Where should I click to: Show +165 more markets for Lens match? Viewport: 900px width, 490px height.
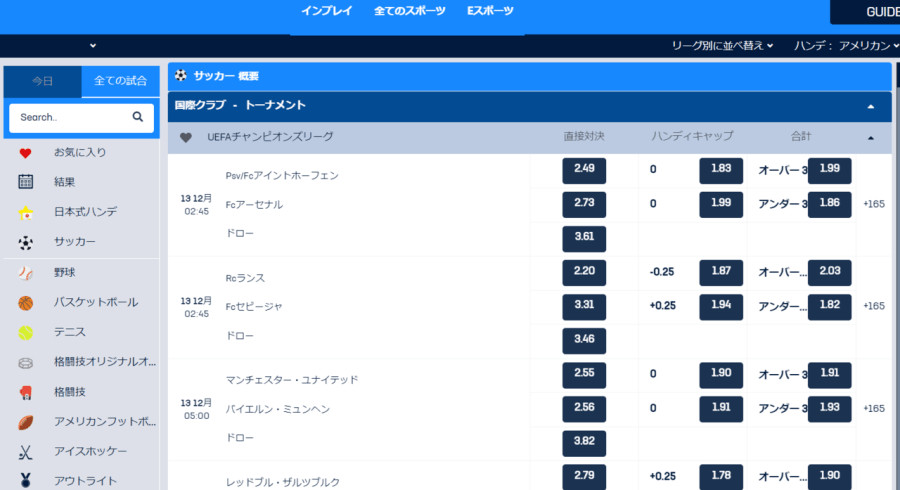point(874,306)
